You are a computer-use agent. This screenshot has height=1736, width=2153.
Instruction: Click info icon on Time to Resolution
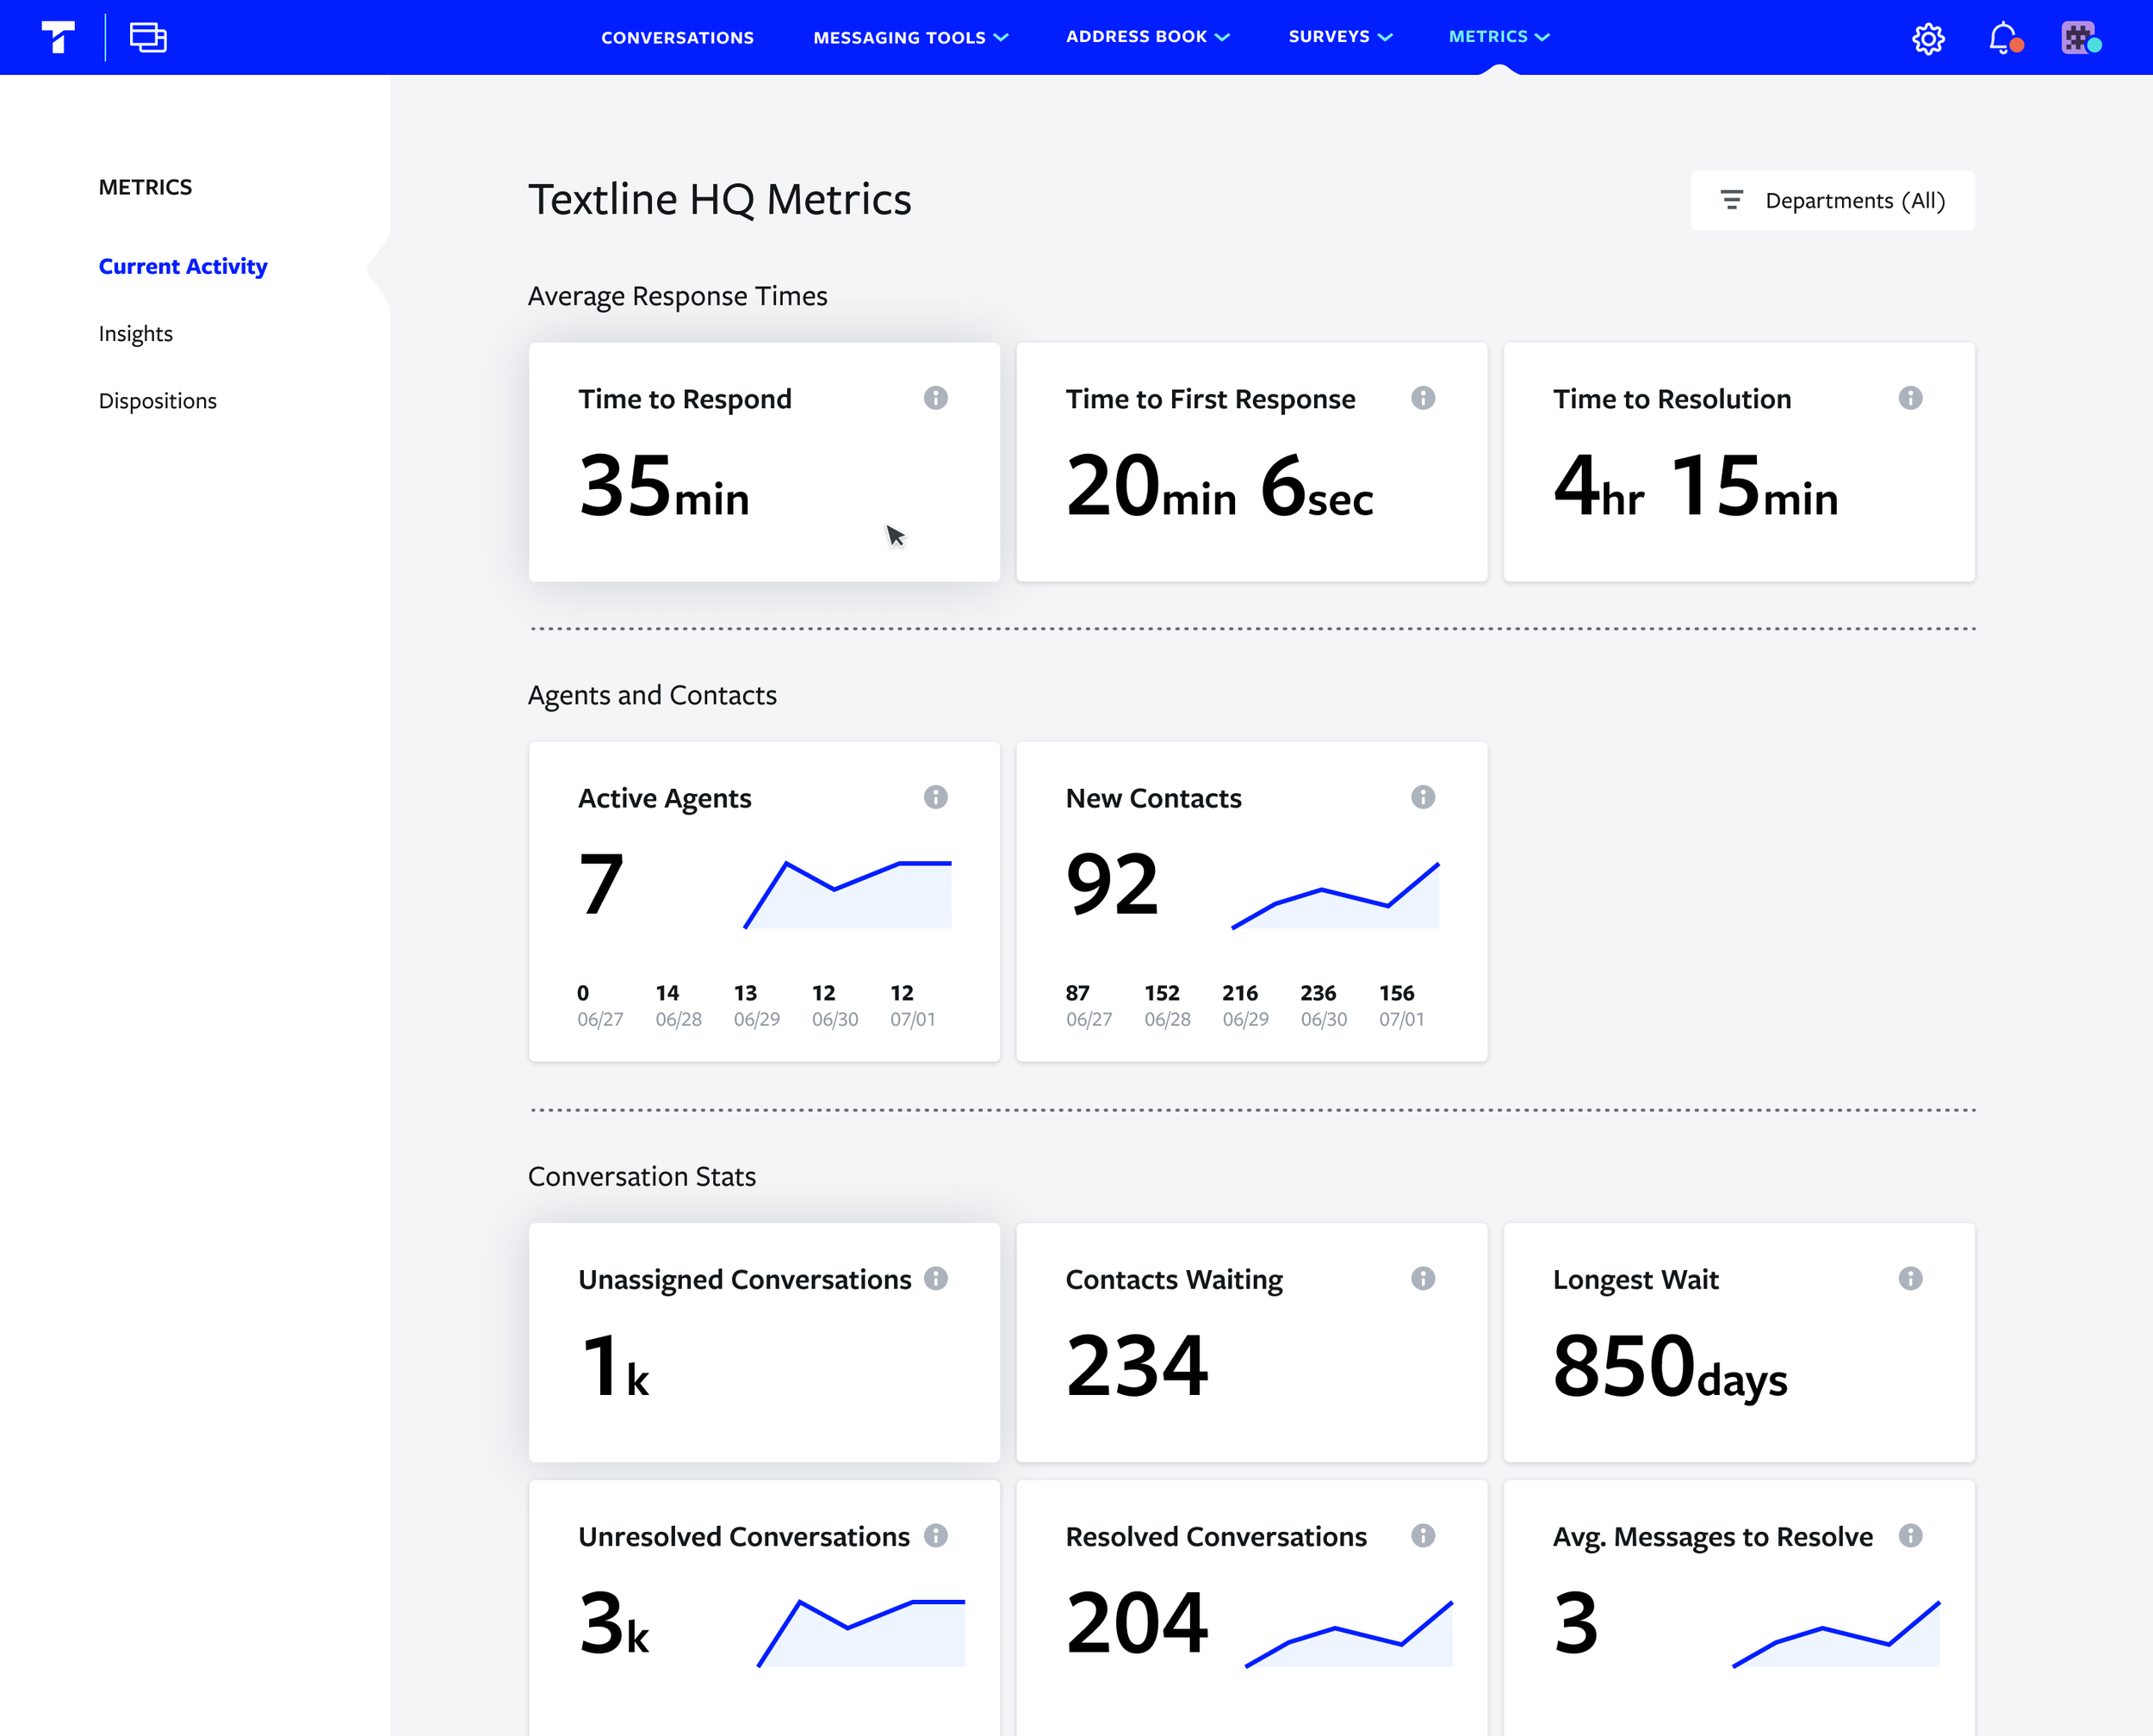coord(1909,398)
